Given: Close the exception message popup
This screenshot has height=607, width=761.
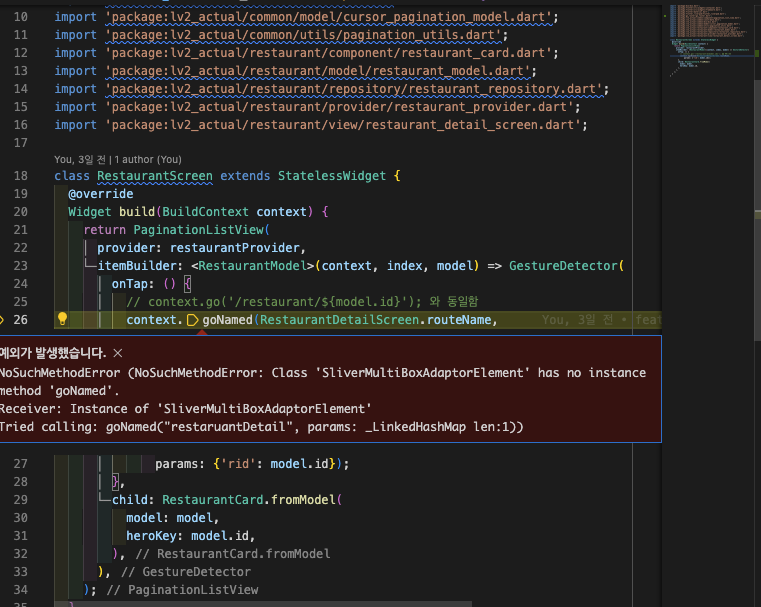Looking at the screenshot, I should tap(118, 353).
